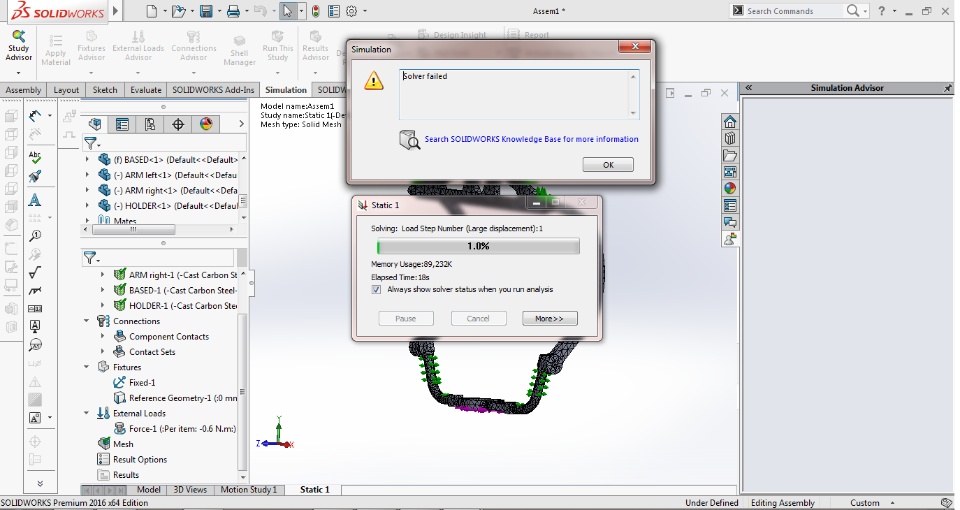Screen dimensions: 960x510
Task: Collapse the Connections folder
Action: click(x=87, y=321)
